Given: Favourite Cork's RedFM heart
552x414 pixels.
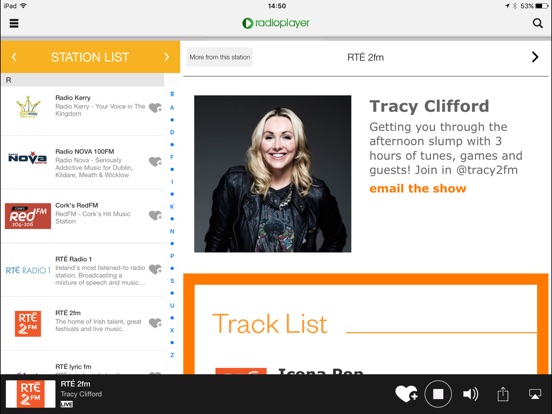Looking at the screenshot, I should [155, 215].
